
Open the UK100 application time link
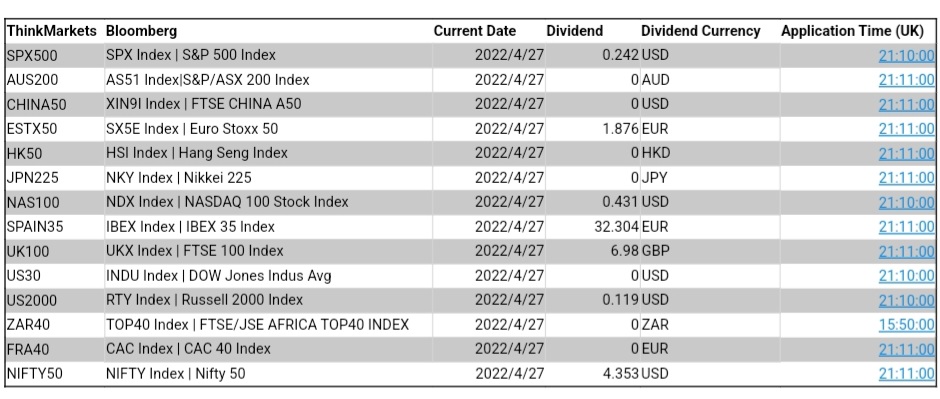pos(906,252)
